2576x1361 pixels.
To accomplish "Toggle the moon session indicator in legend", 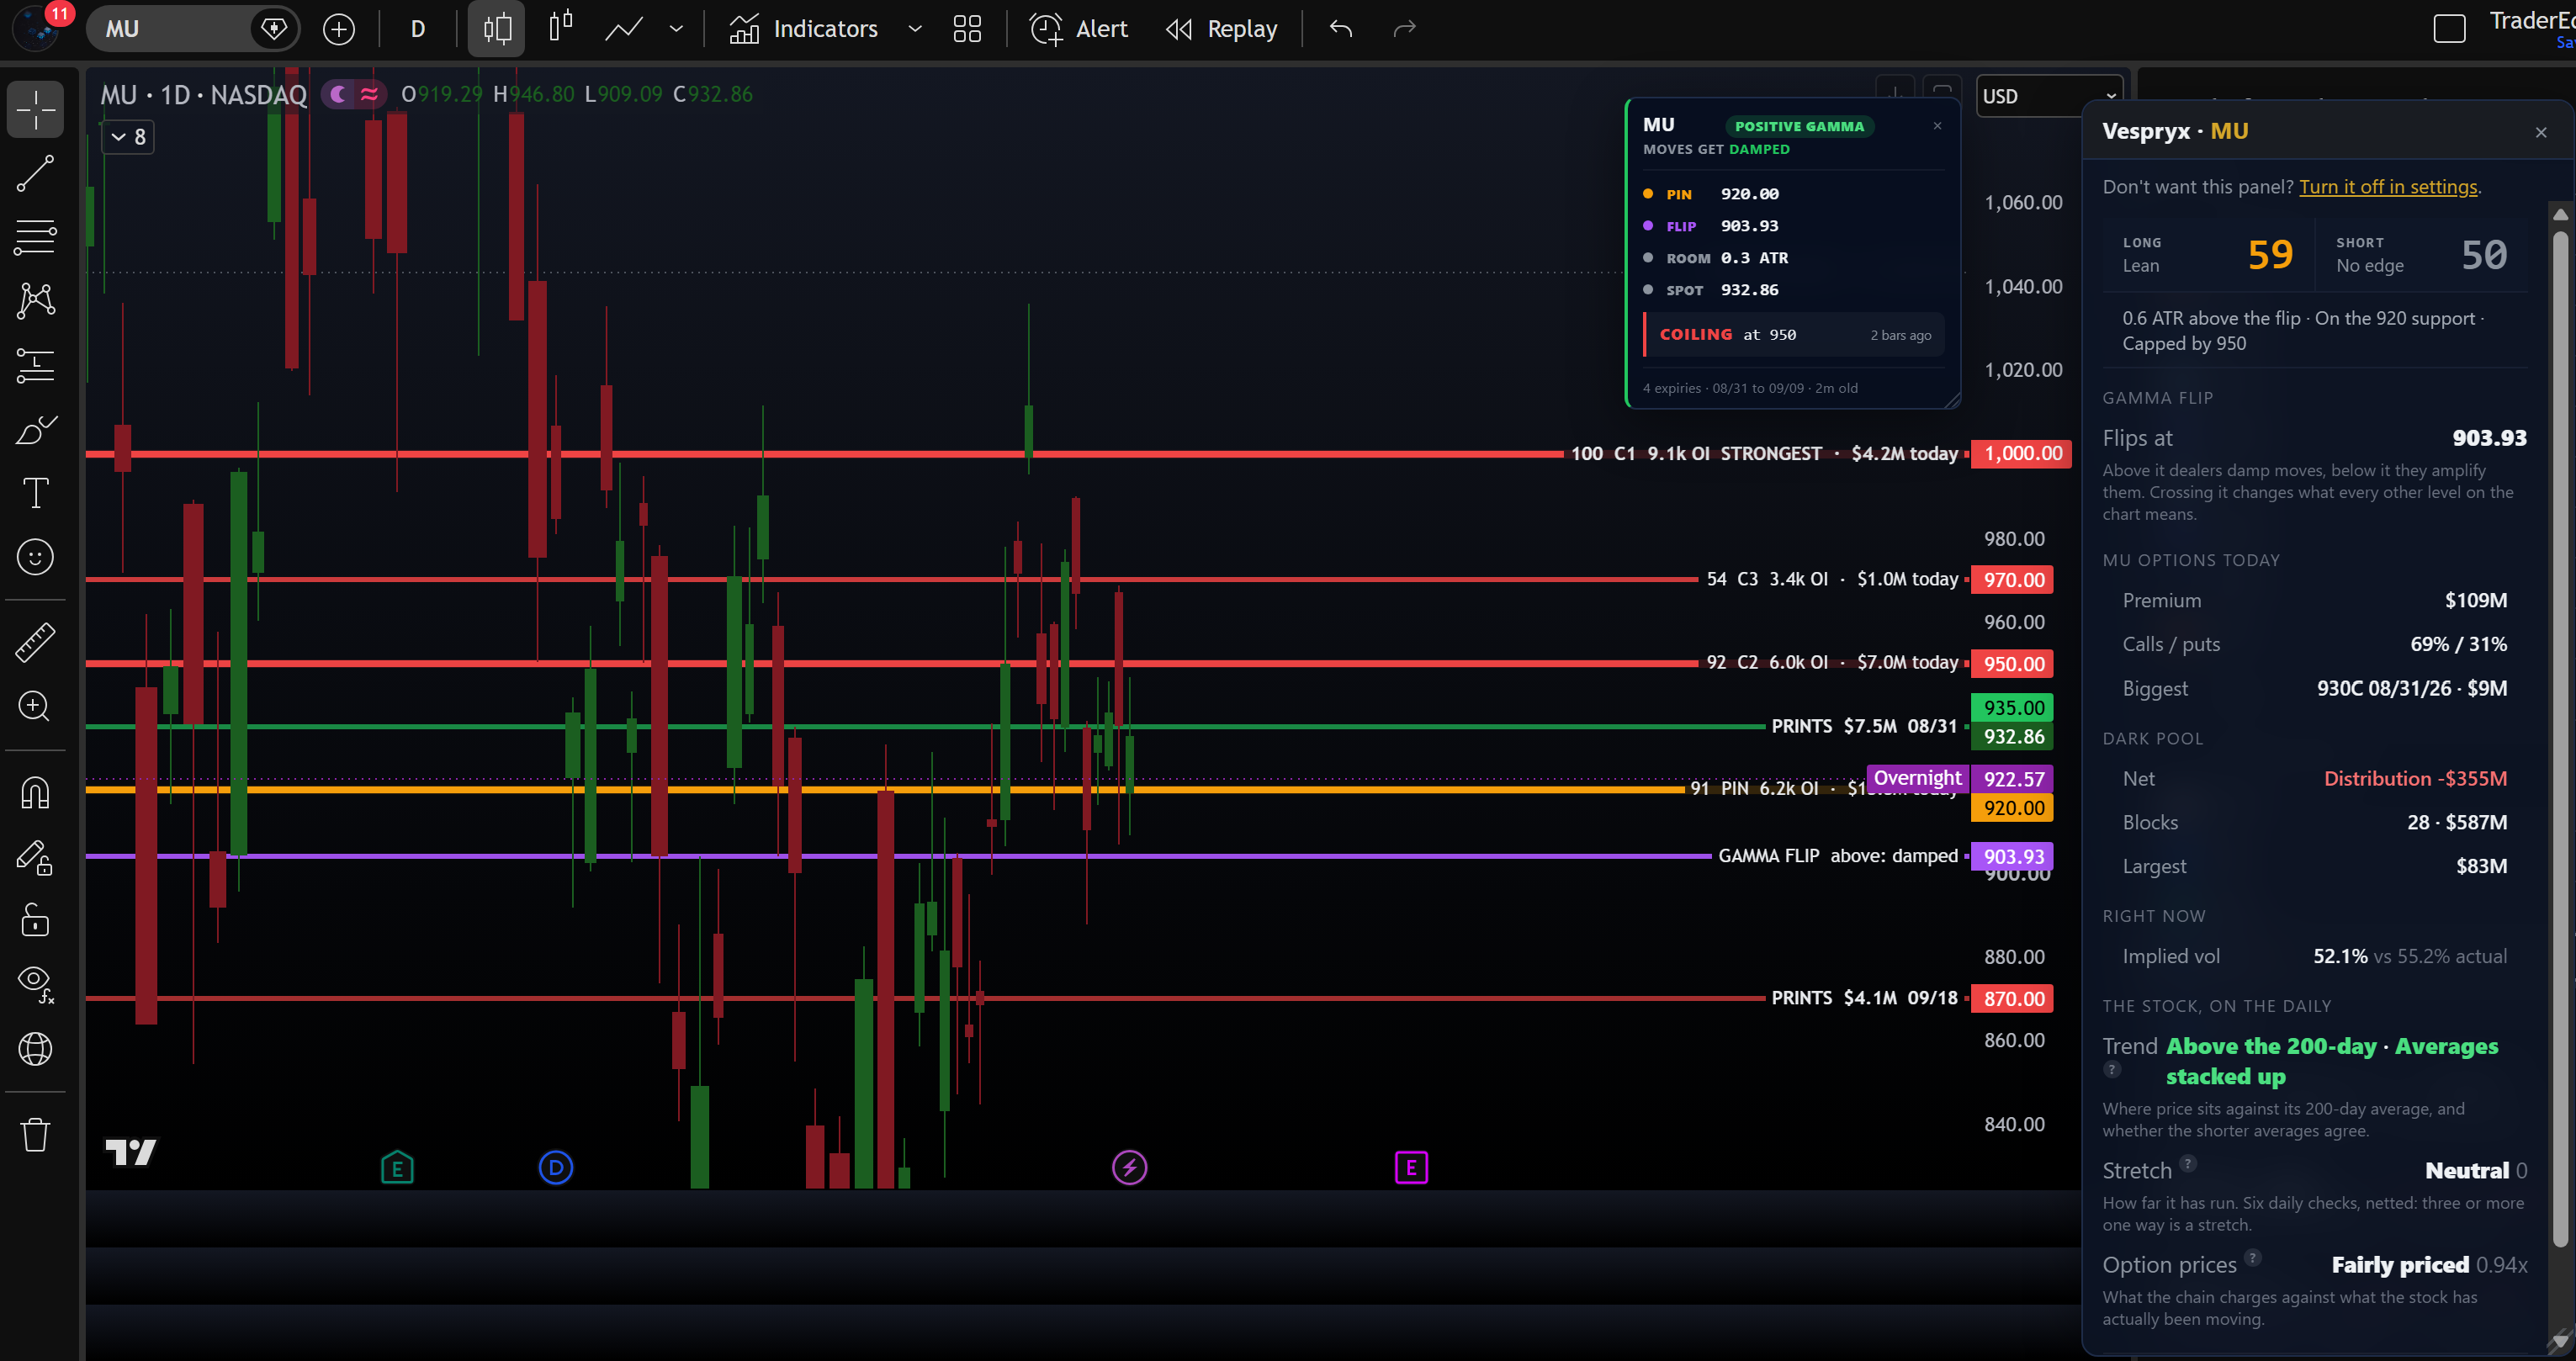I will tap(339, 94).
